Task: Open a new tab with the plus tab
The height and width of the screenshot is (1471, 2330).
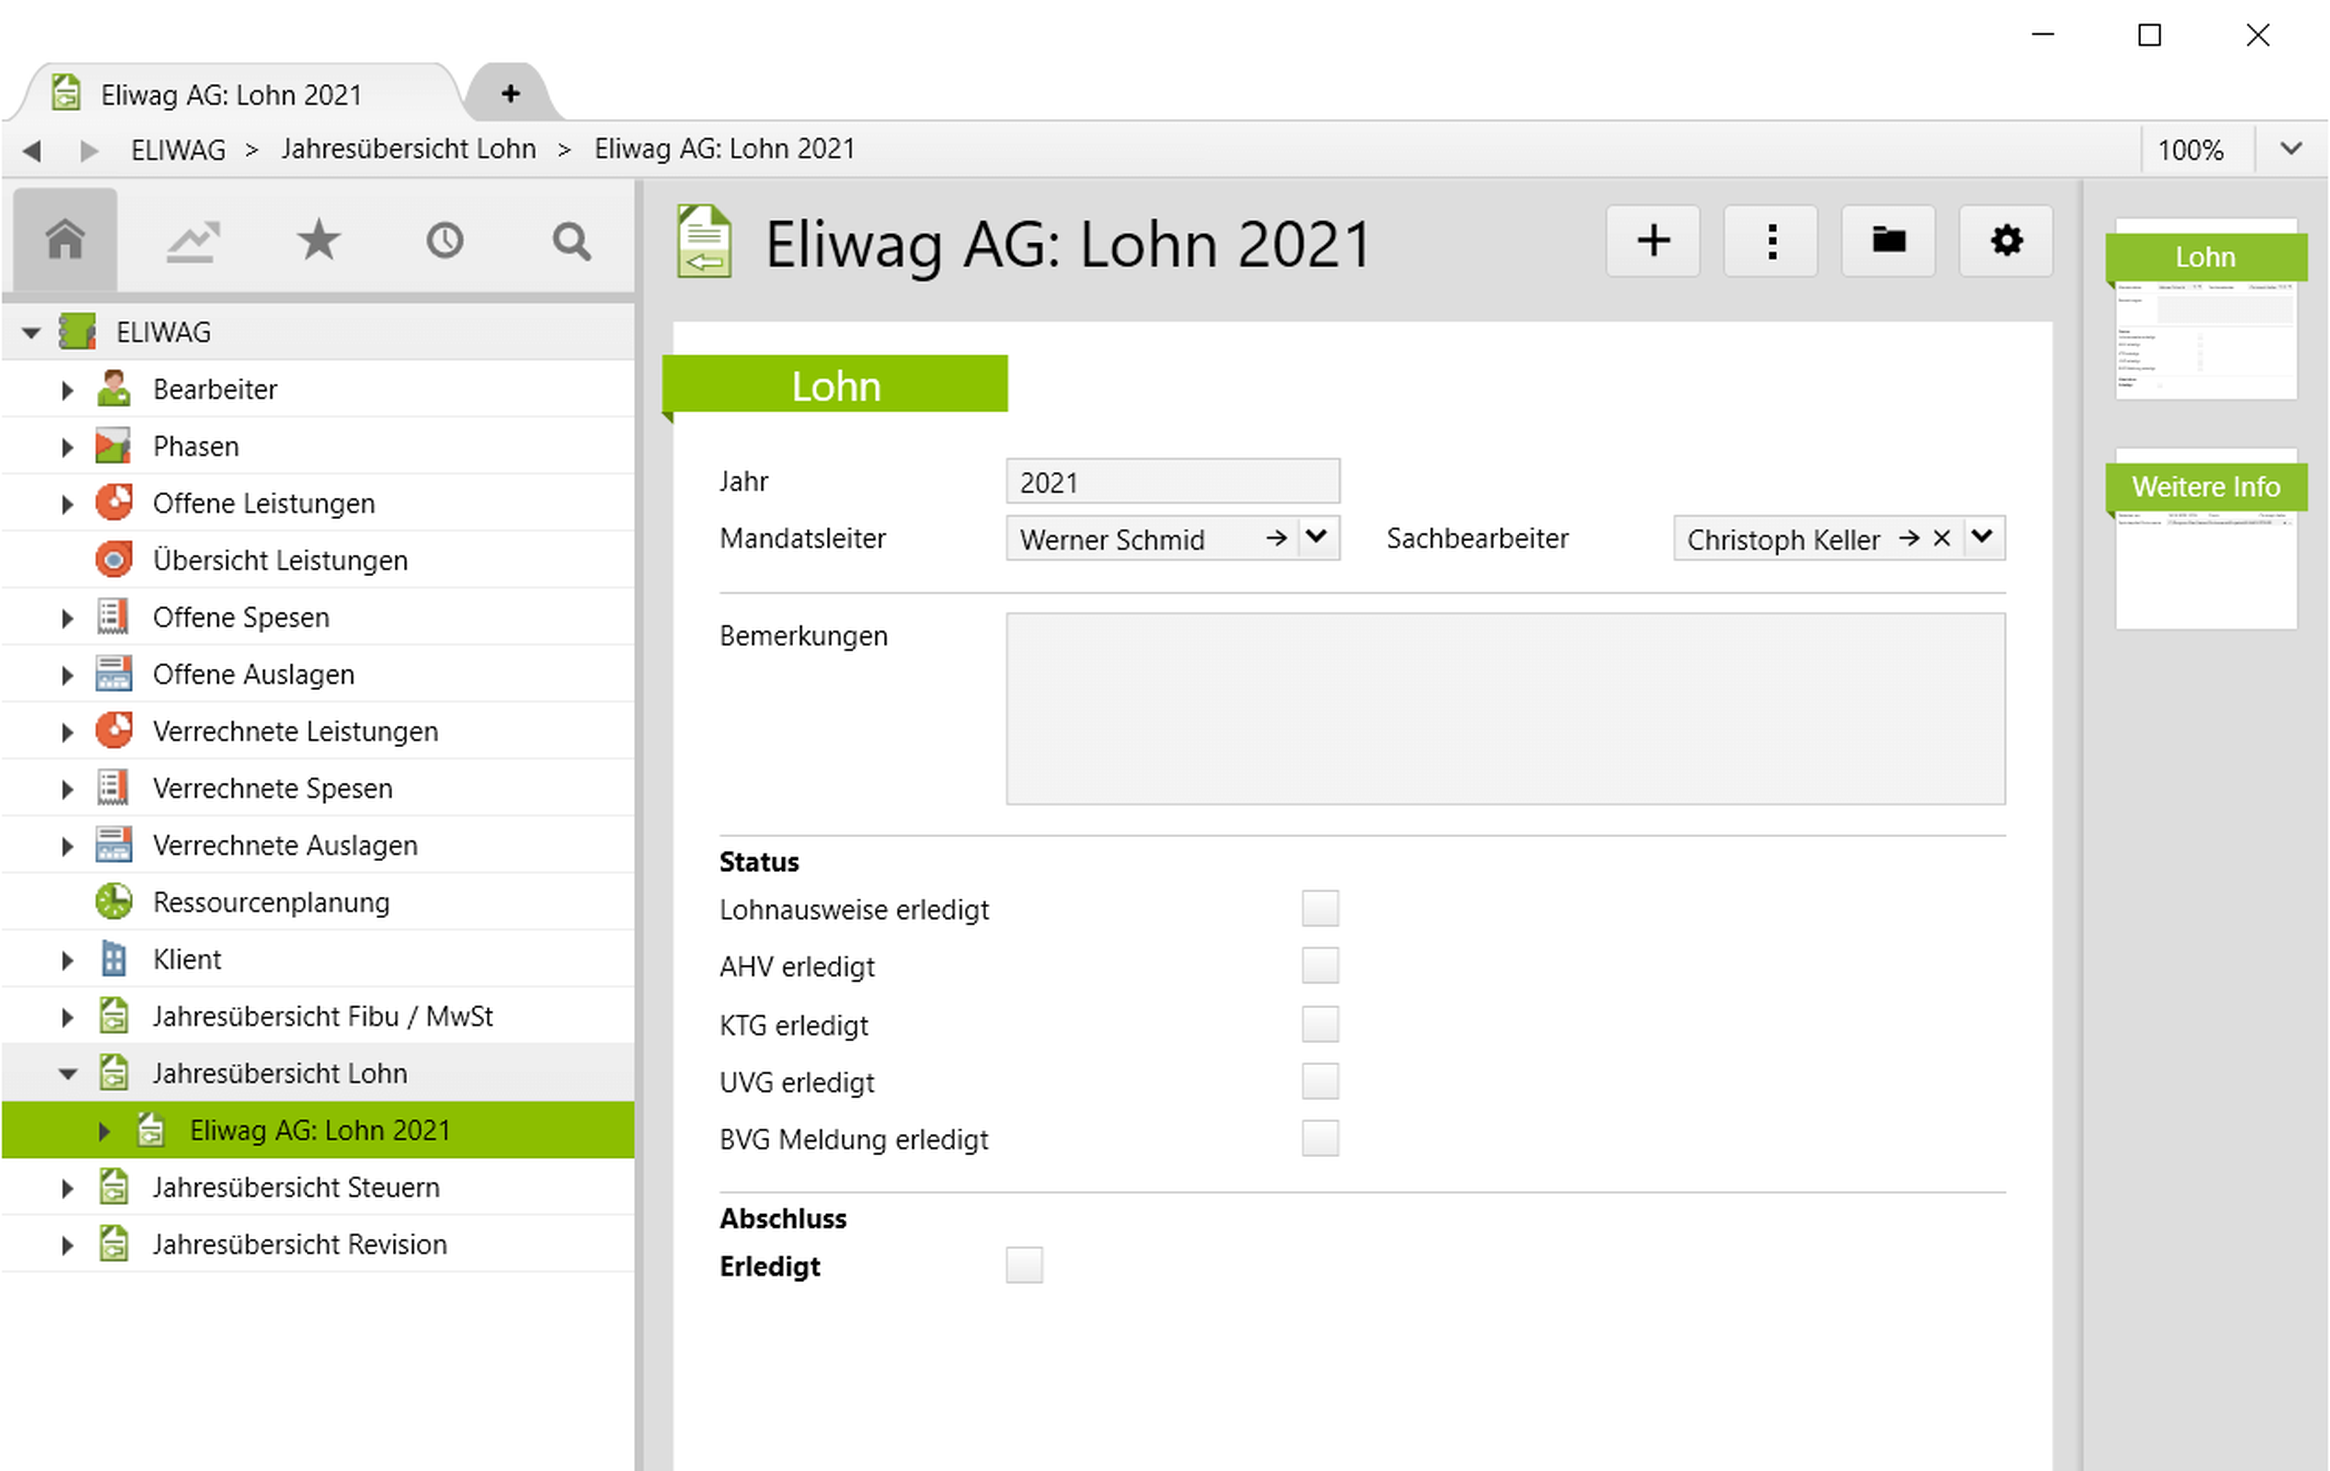Action: (510, 94)
